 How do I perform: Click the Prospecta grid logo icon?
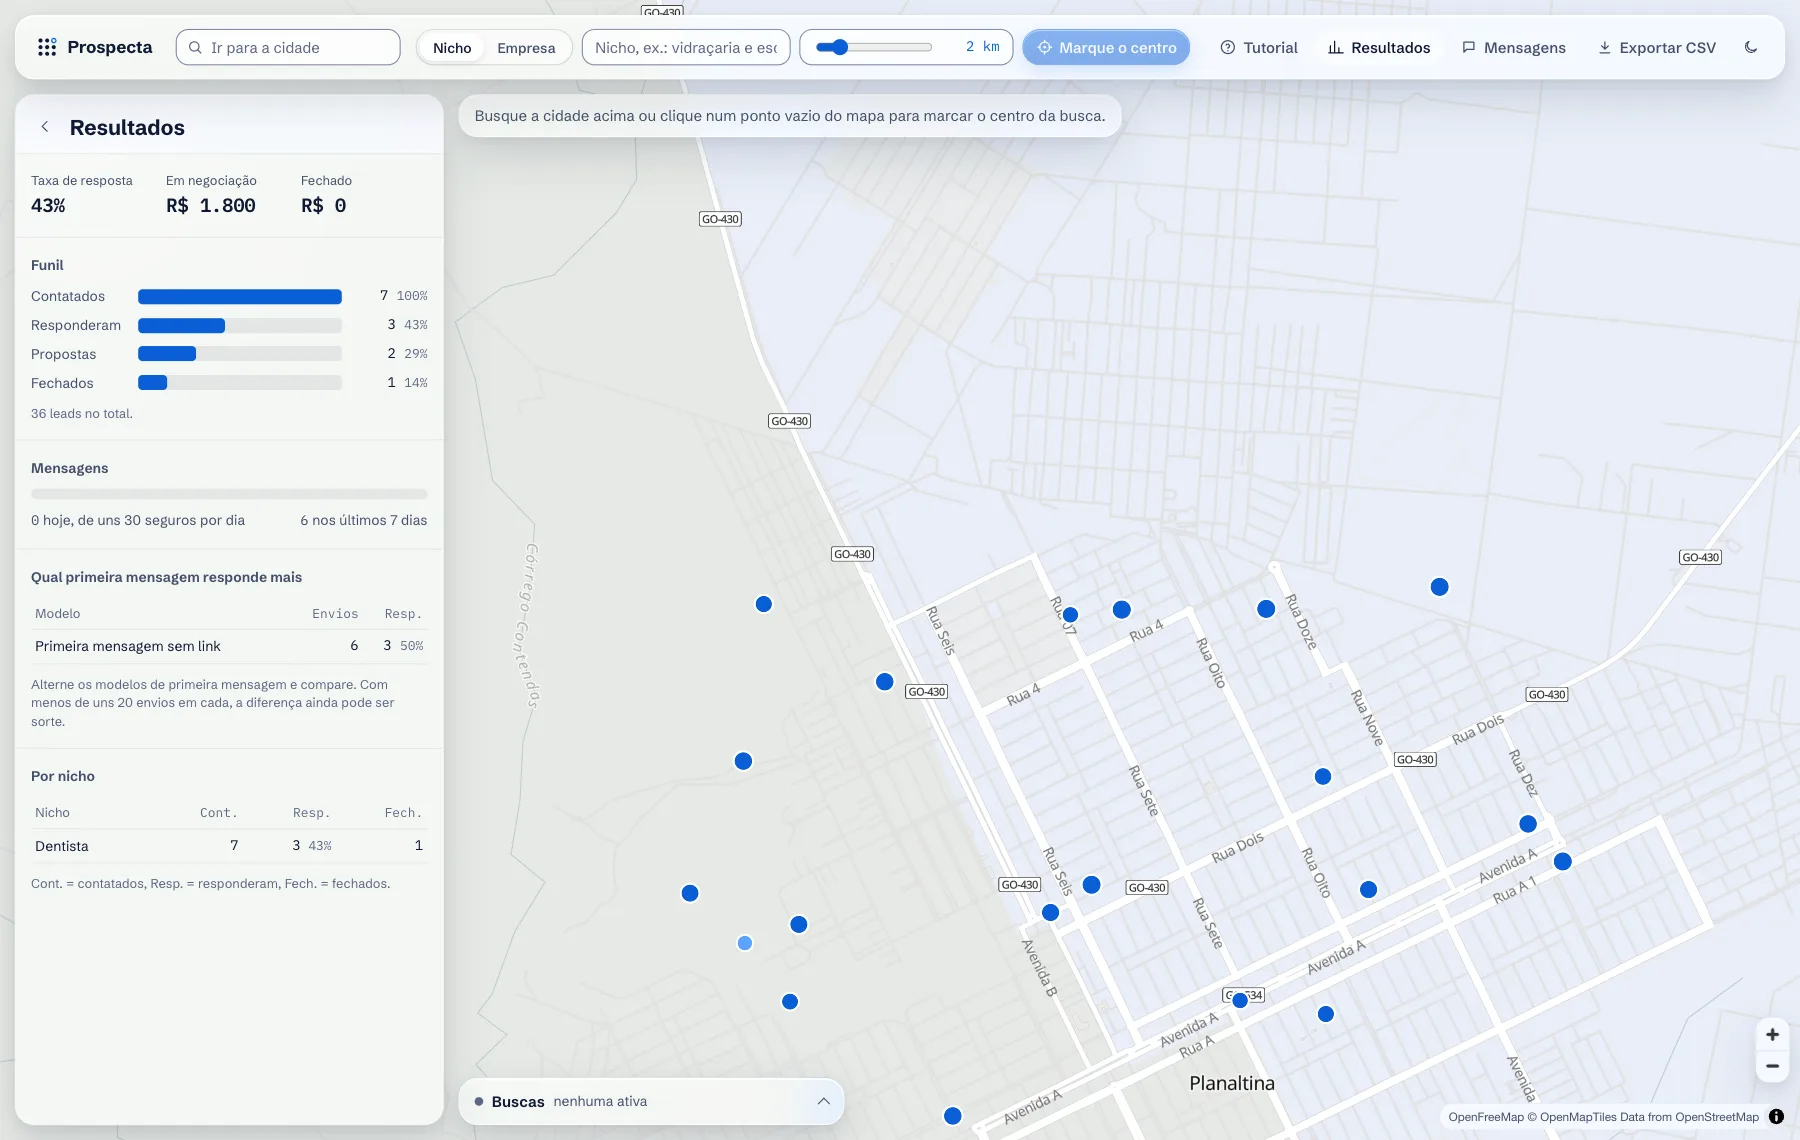(x=47, y=47)
